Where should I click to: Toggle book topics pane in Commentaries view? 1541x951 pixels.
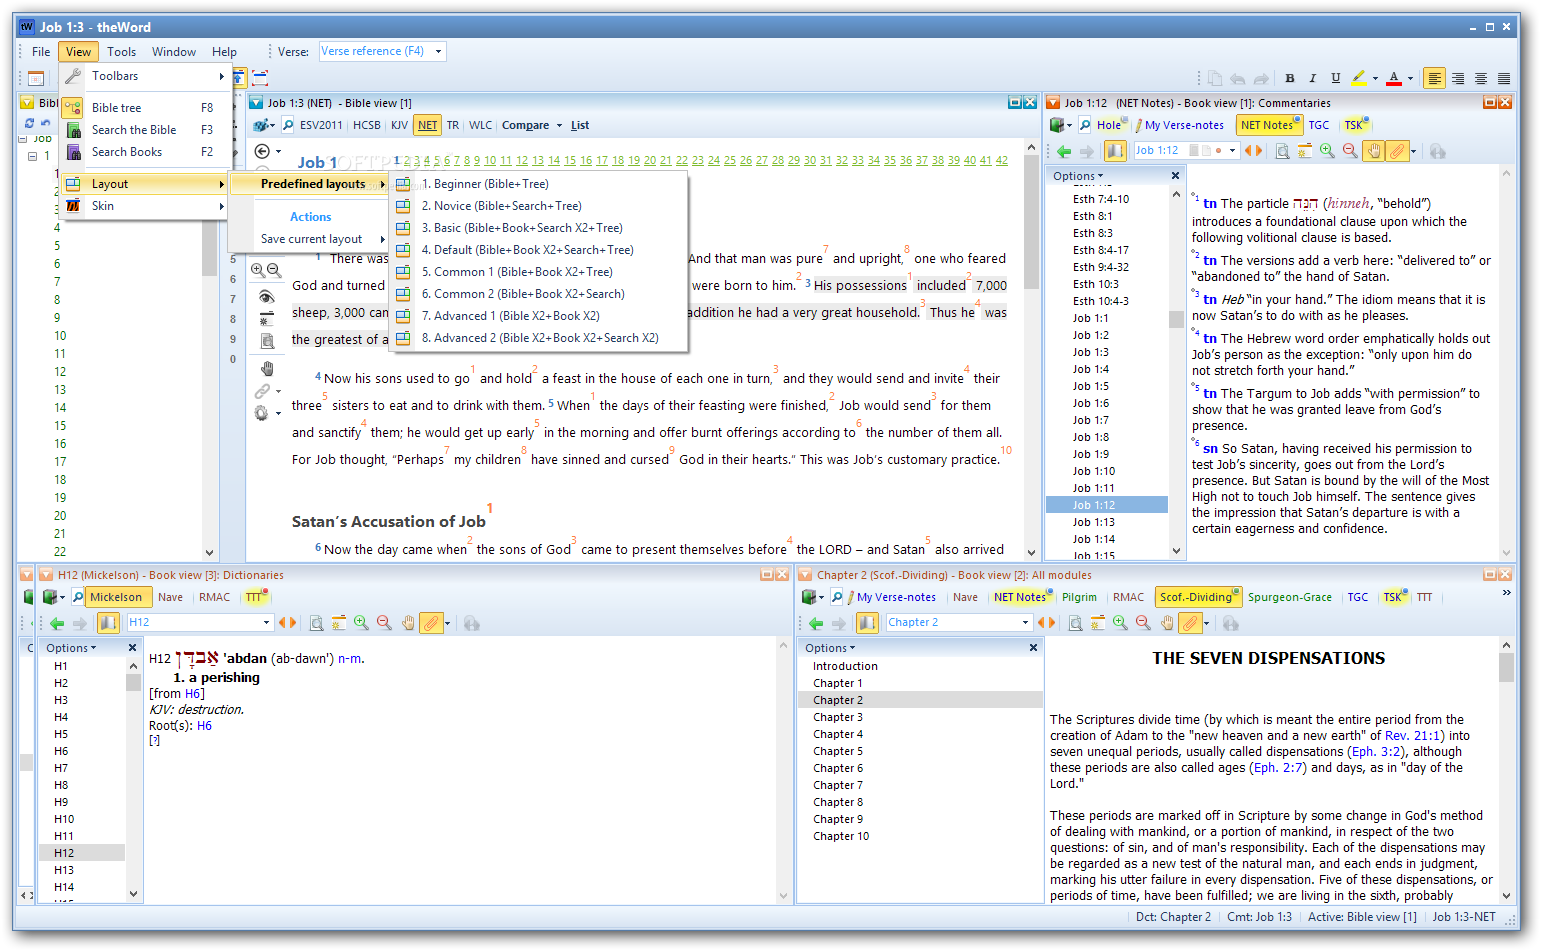coord(1115,151)
